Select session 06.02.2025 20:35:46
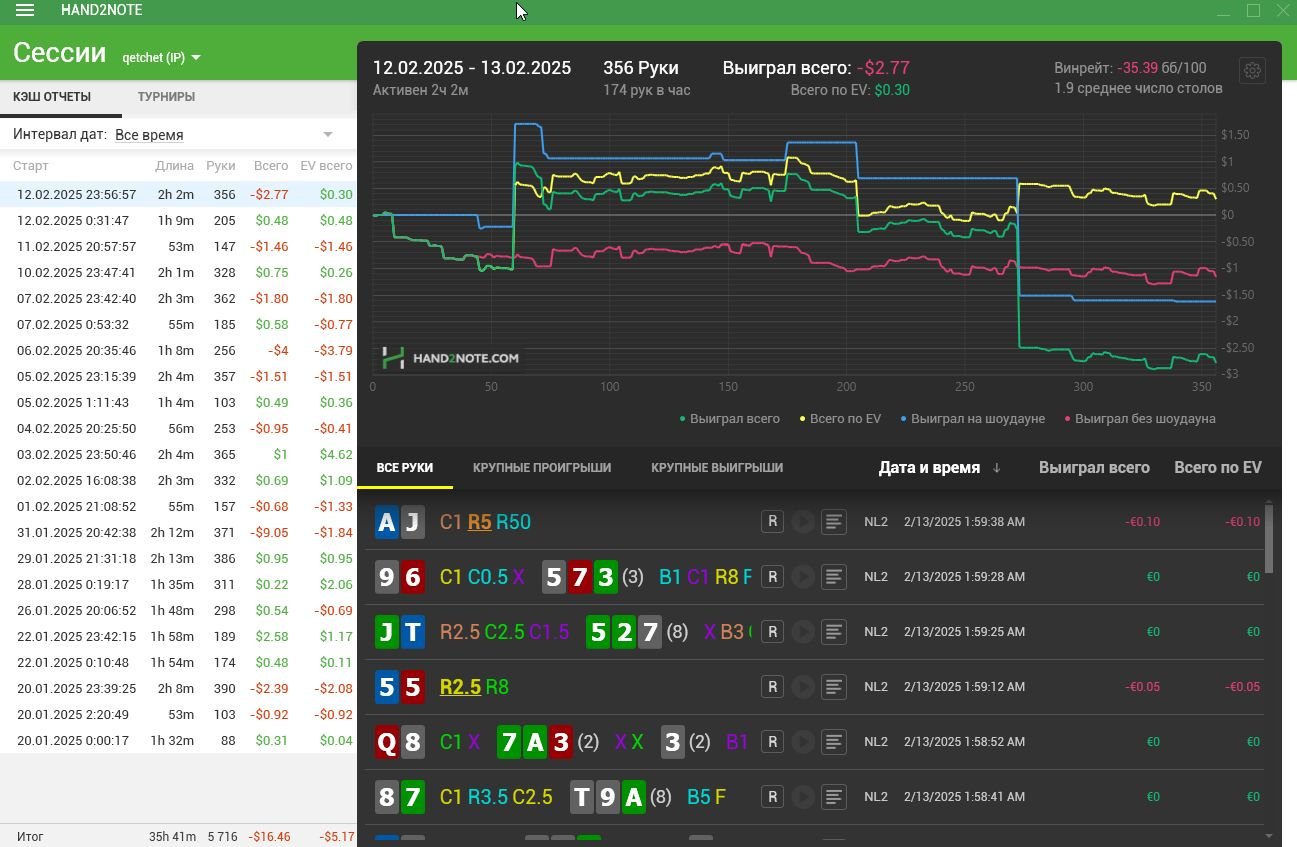The image size is (1297, 847). [178, 350]
